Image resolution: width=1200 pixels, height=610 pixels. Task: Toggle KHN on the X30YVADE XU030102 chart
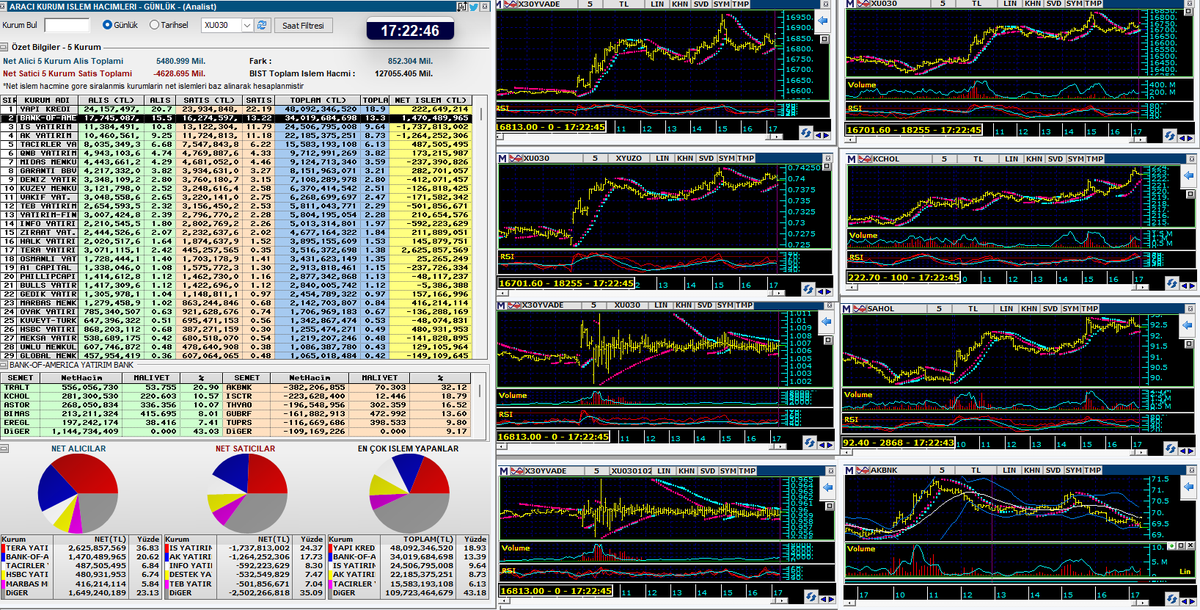[x=686, y=471]
